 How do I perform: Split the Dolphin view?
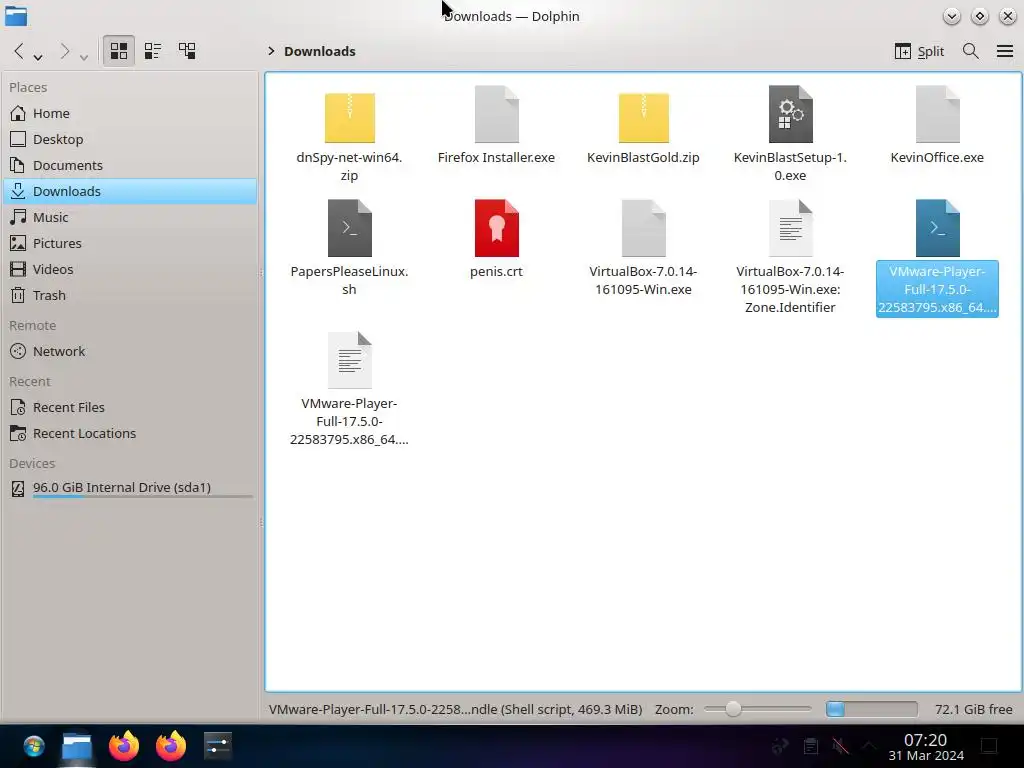pos(919,51)
